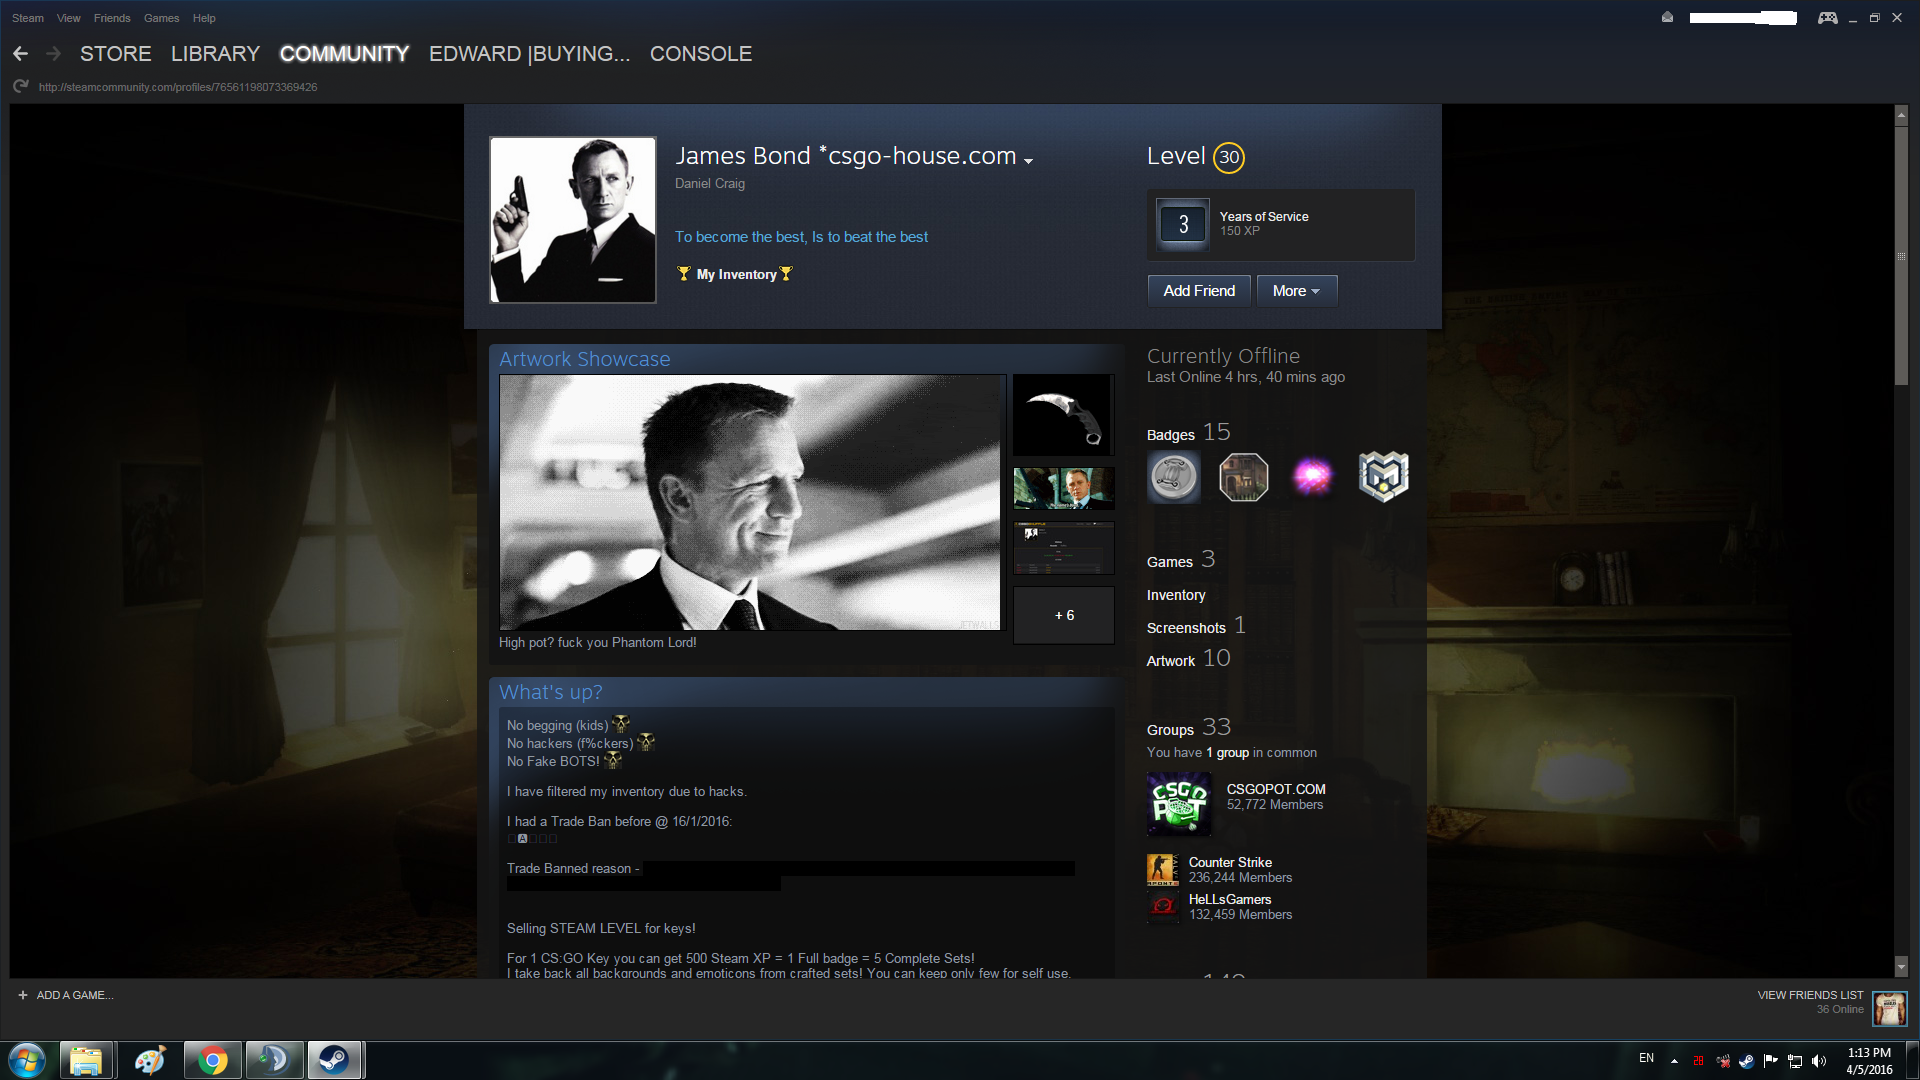1920x1080 pixels.
Task: Open the +6 more artwork tile
Action: click(x=1063, y=615)
